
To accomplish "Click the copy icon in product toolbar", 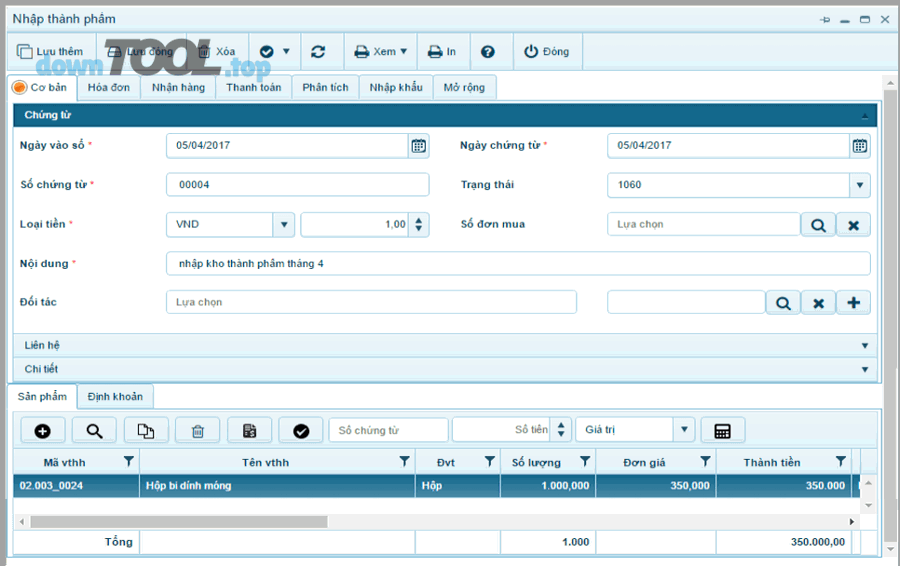I will tap(146, 431).
